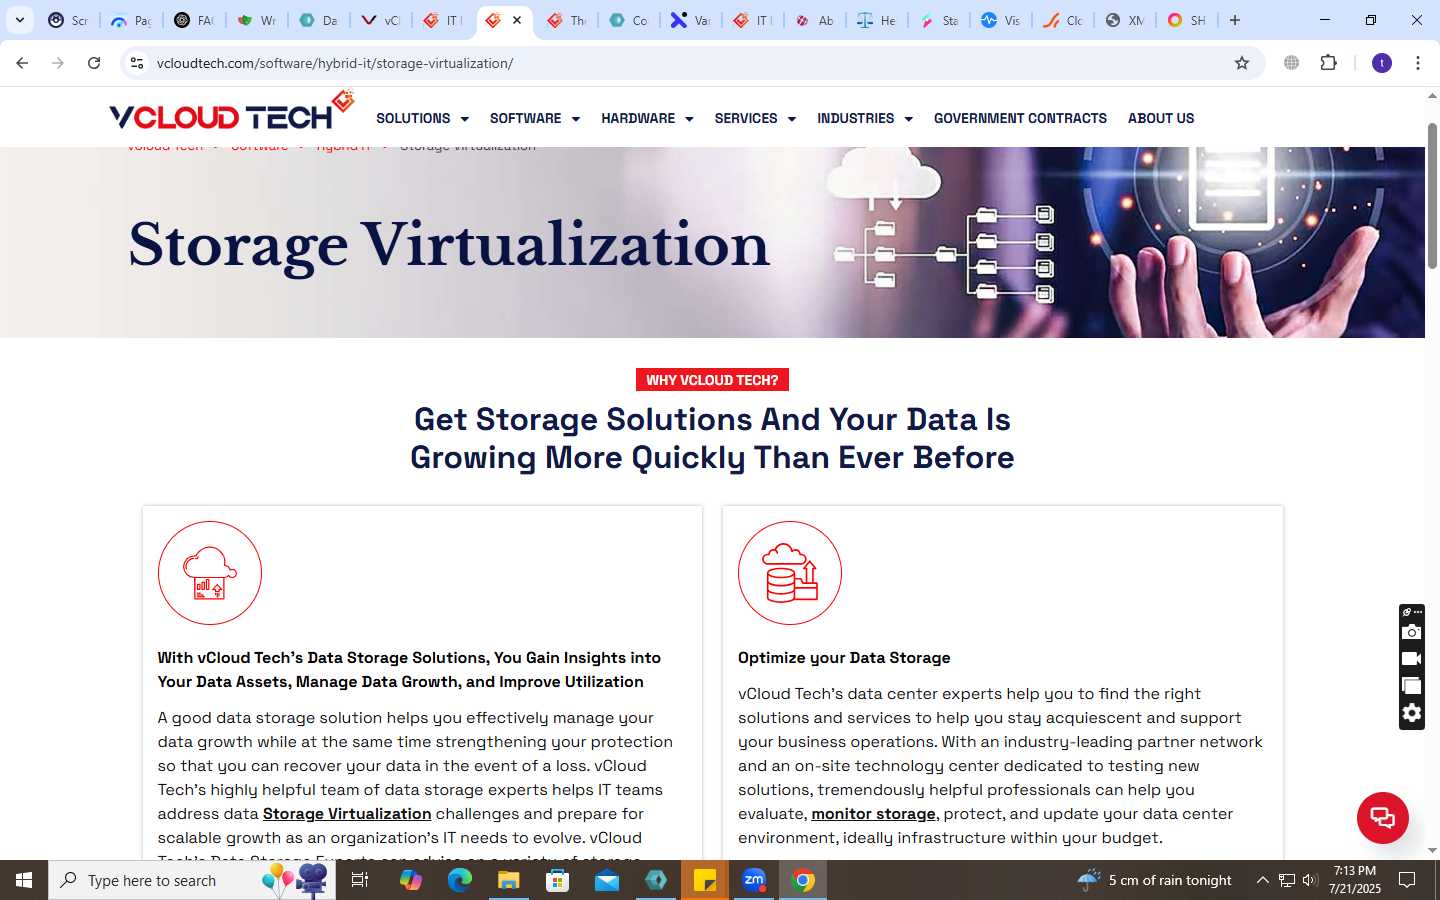This screenshot has height=900, width=1440.
Task: Open Chrome three-dot menu
Action: coord(1418,63)
